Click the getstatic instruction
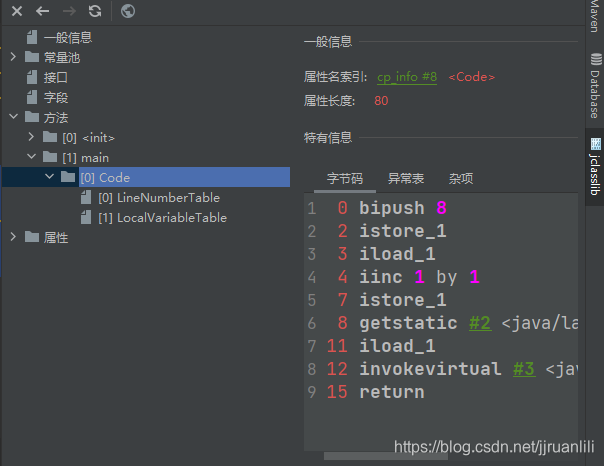 tap(408, 323)
